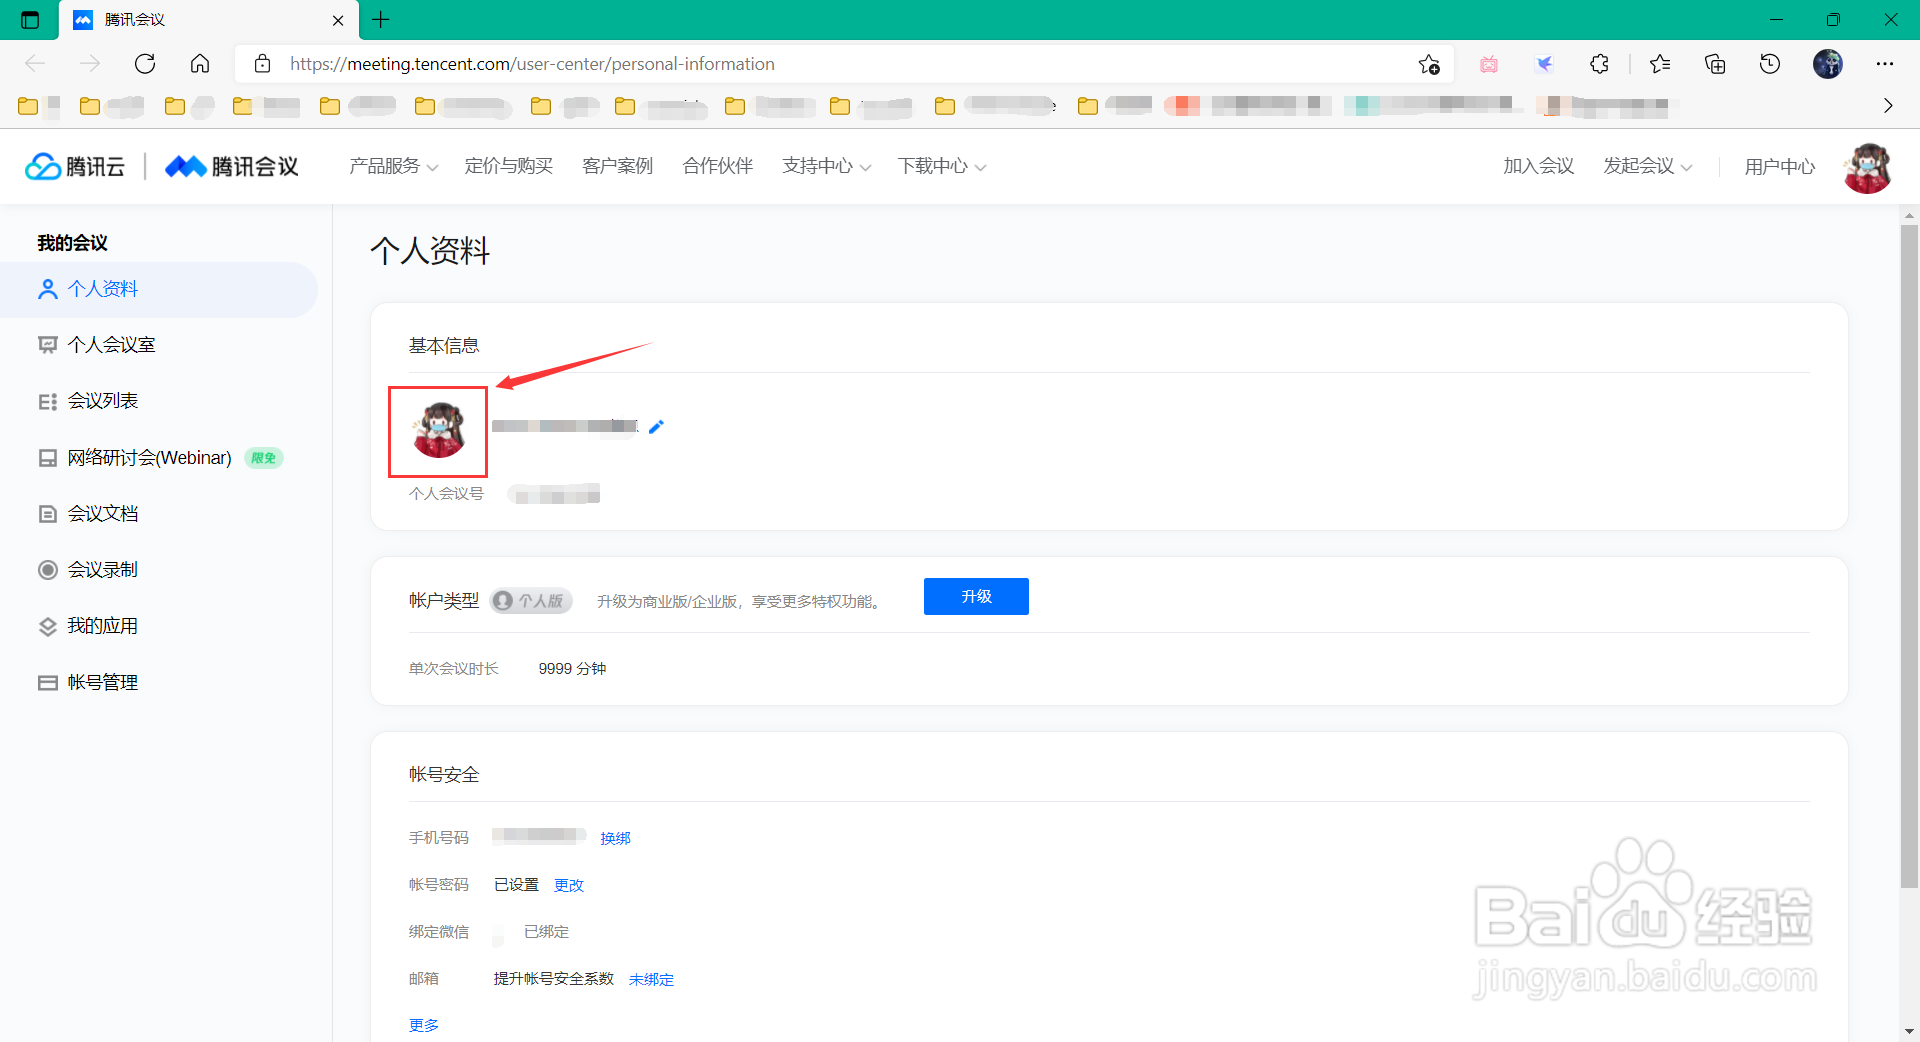The height and width of the screenshot is (1042, 1920).
Task: Click the site lock info icon
Action: pos(263,64)
